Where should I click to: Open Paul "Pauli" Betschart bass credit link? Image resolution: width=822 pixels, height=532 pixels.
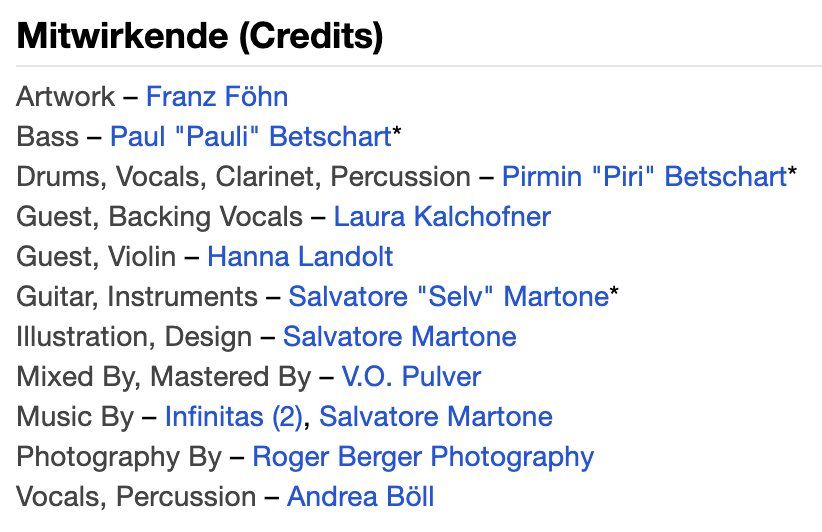coord(251,136)
